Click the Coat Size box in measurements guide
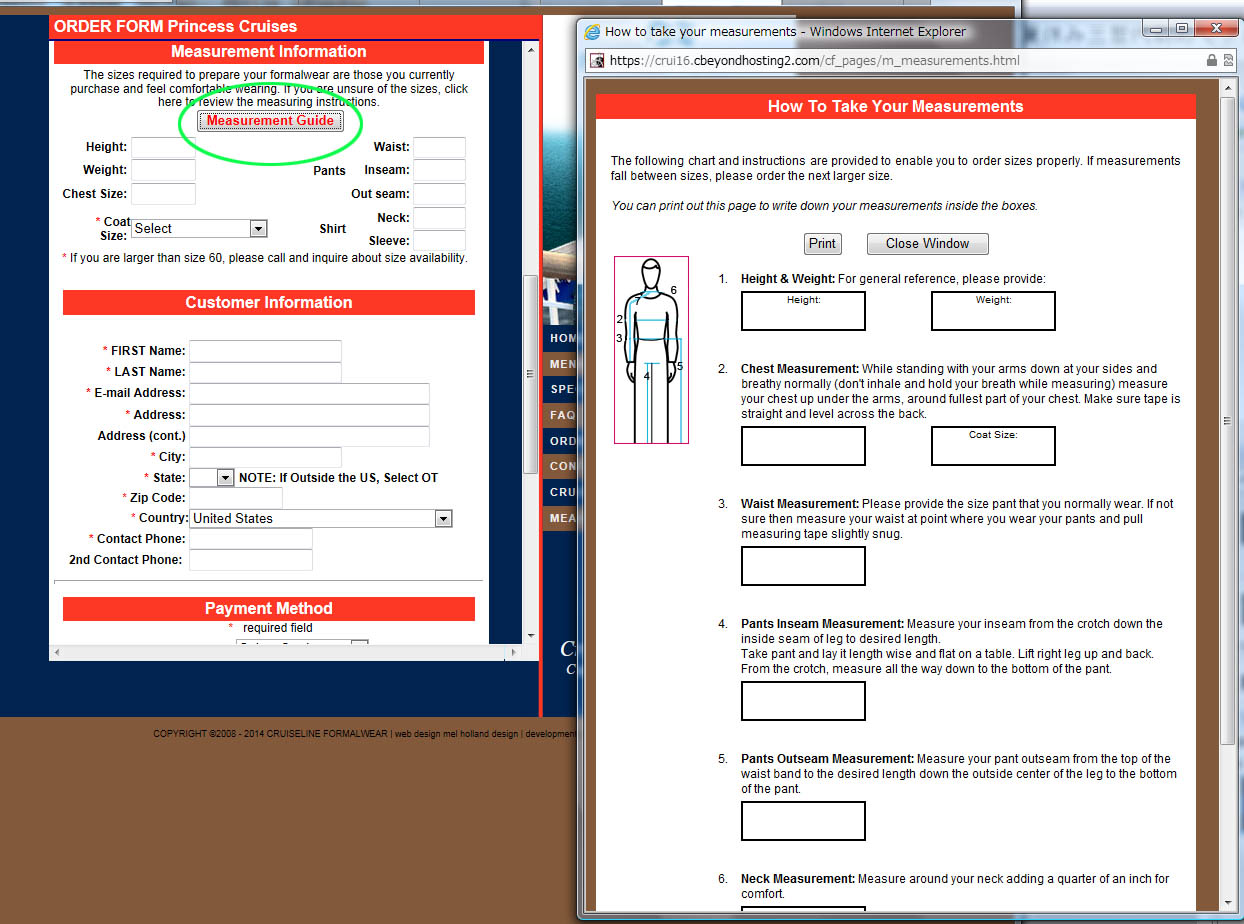Viewport: 1244px width, 924px height. tap(993, 446)
